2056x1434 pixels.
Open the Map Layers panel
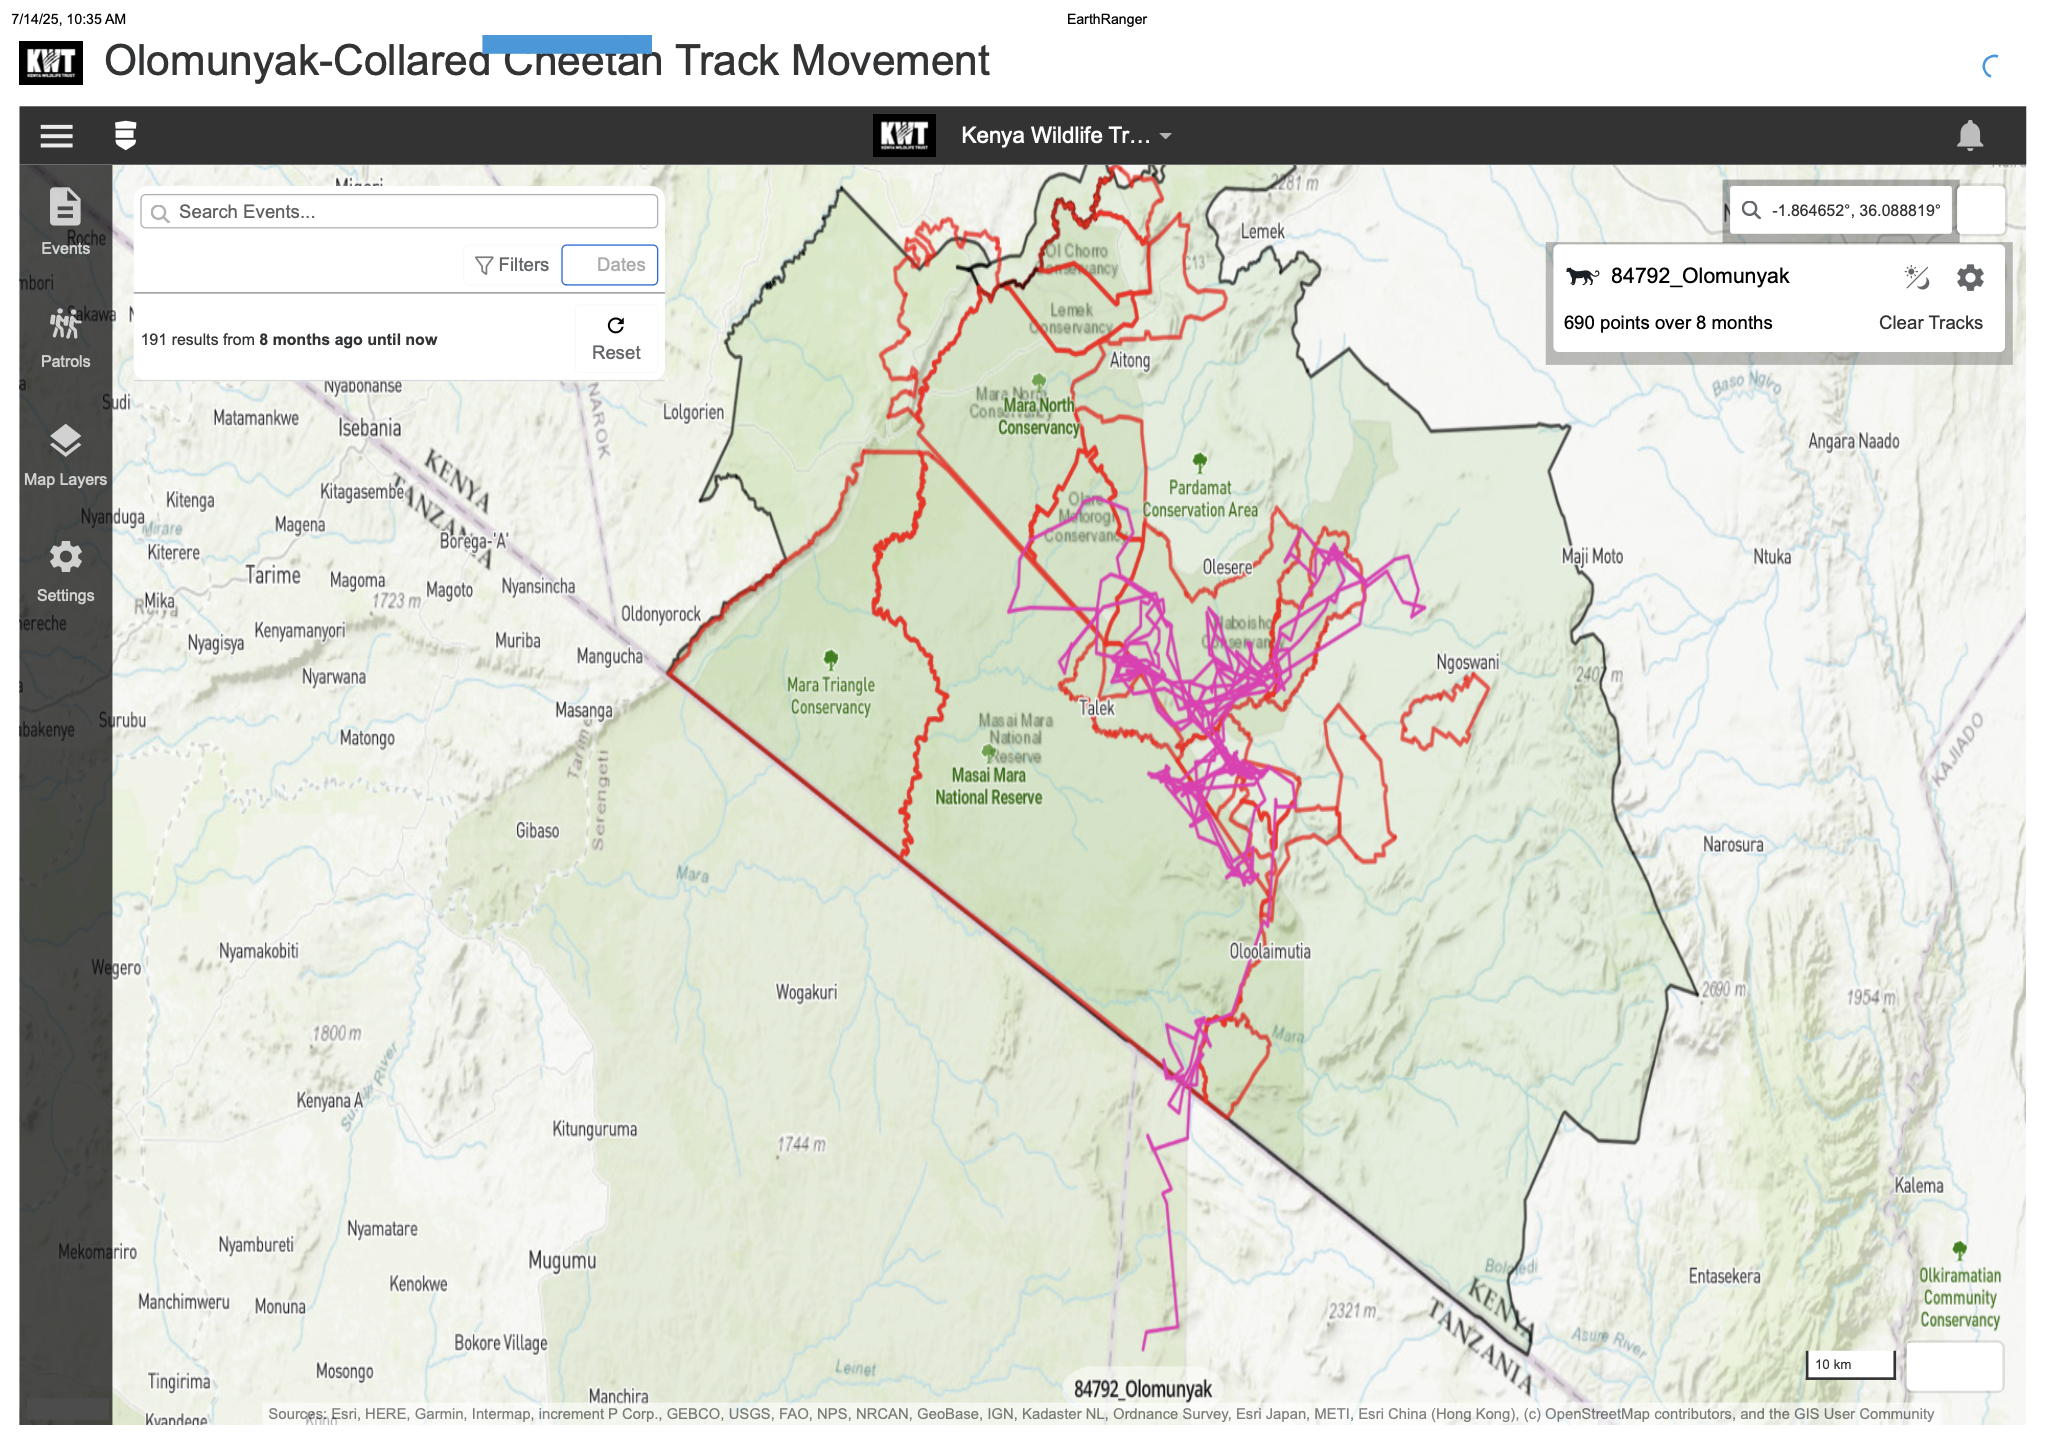tap(65, 455)
